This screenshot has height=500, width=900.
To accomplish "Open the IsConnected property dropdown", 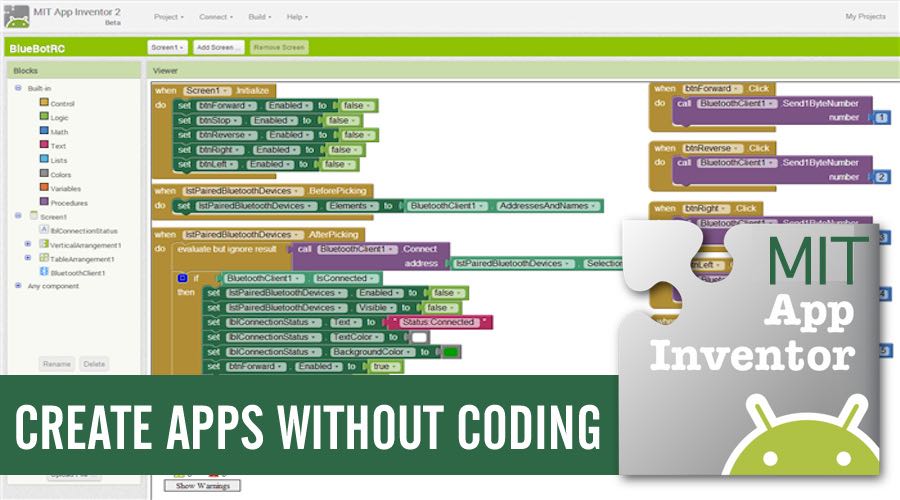I will tap(345, 278).
